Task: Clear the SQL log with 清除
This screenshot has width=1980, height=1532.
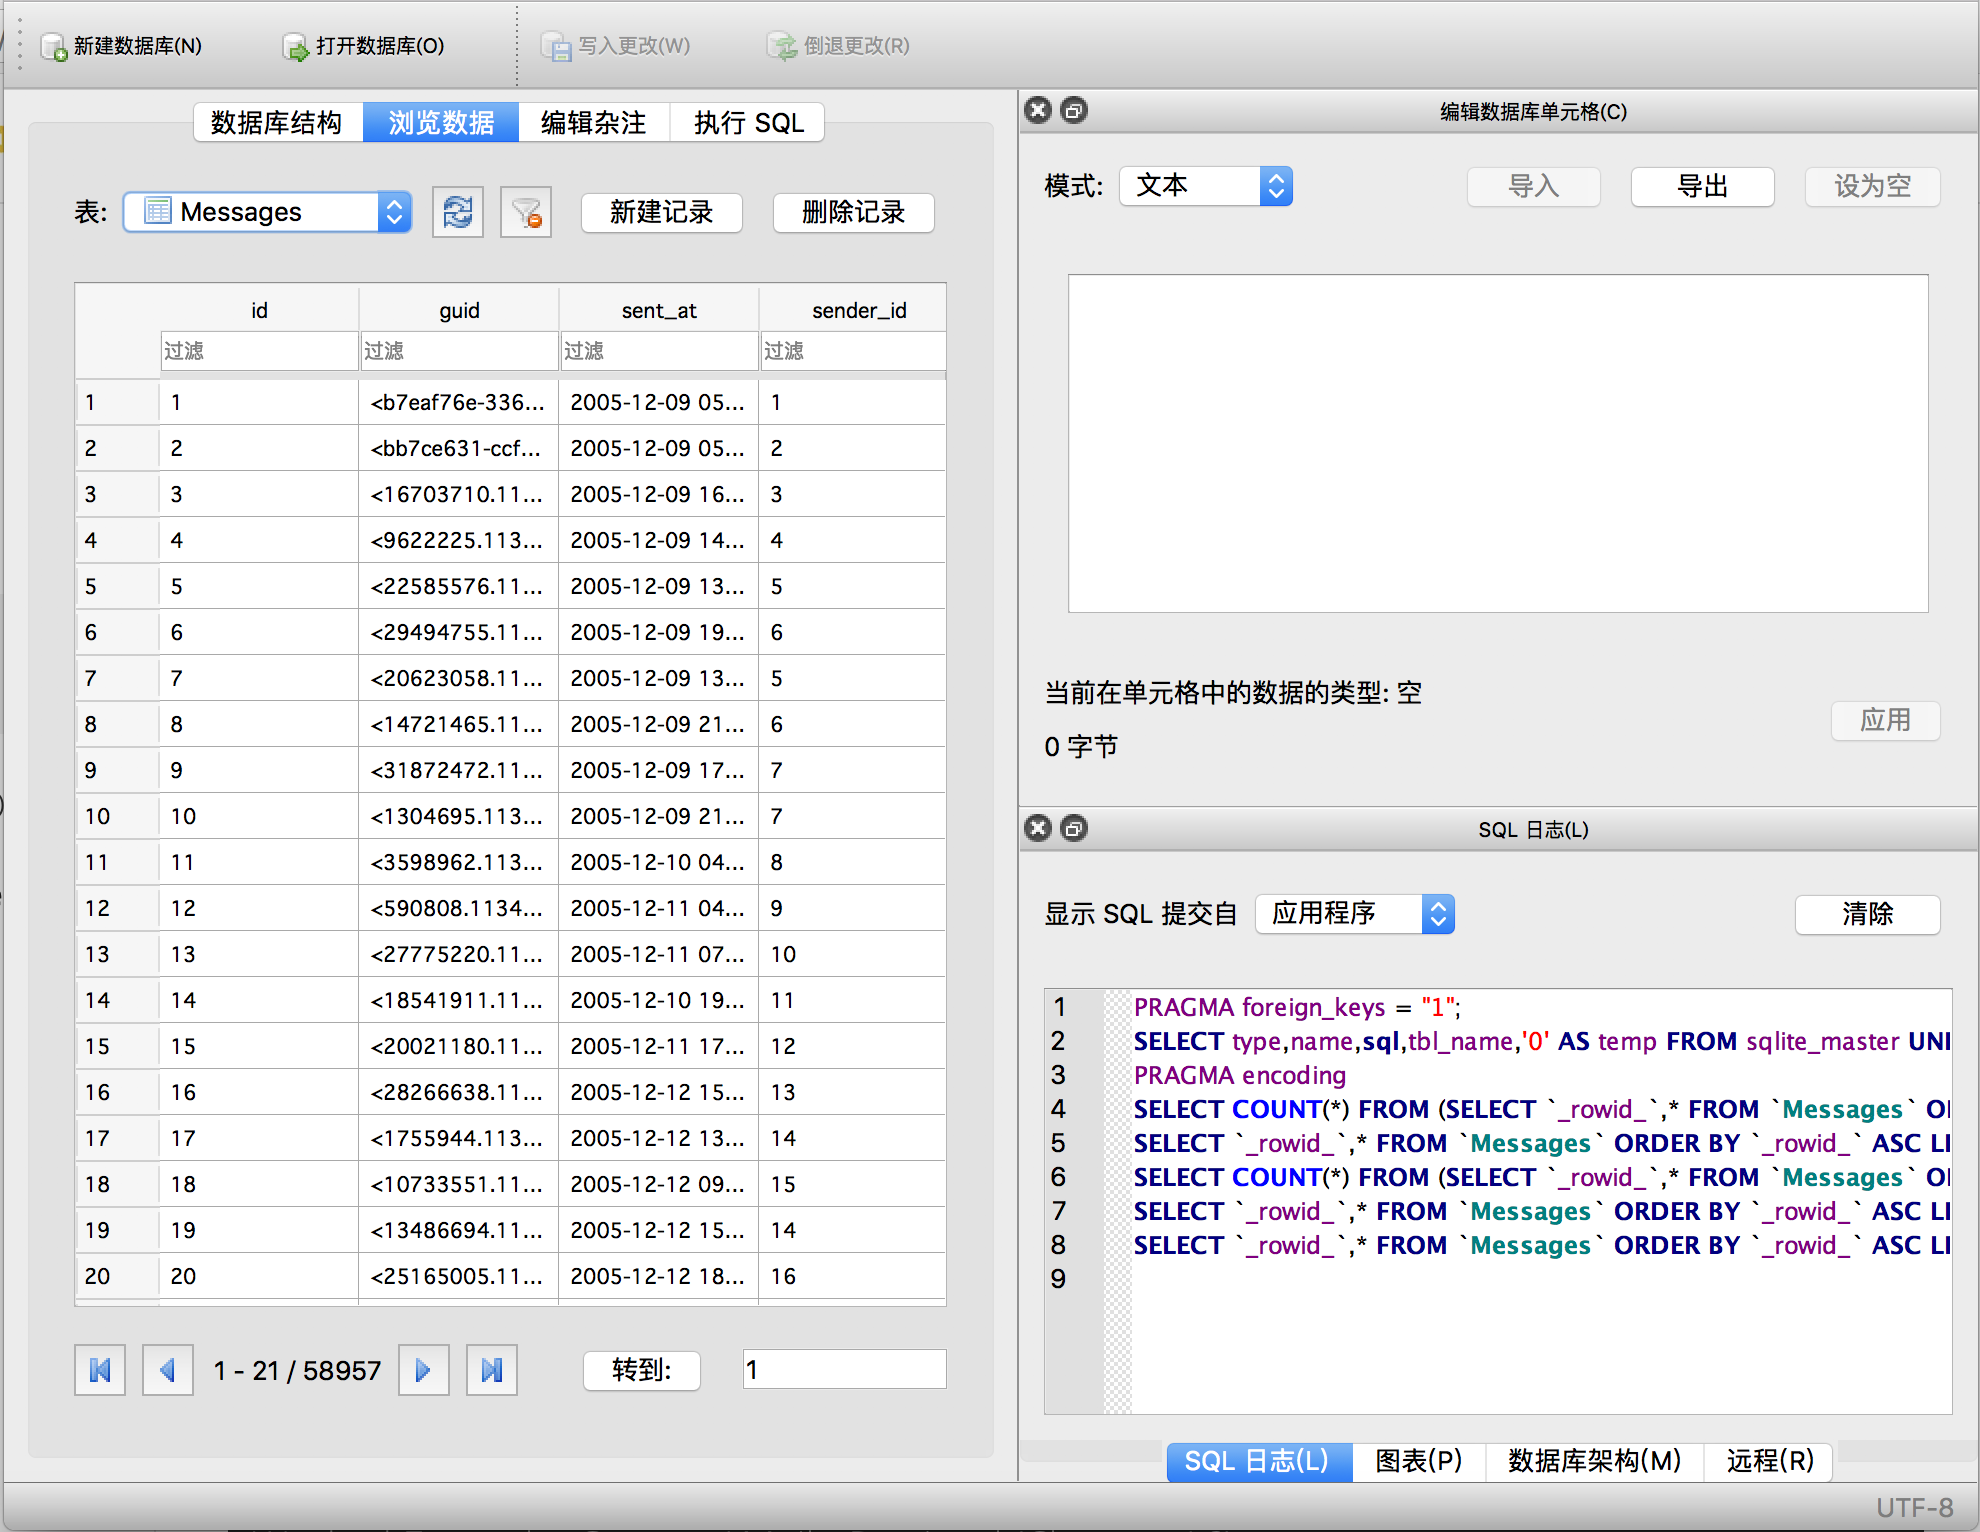Action: pos(1866,914)
